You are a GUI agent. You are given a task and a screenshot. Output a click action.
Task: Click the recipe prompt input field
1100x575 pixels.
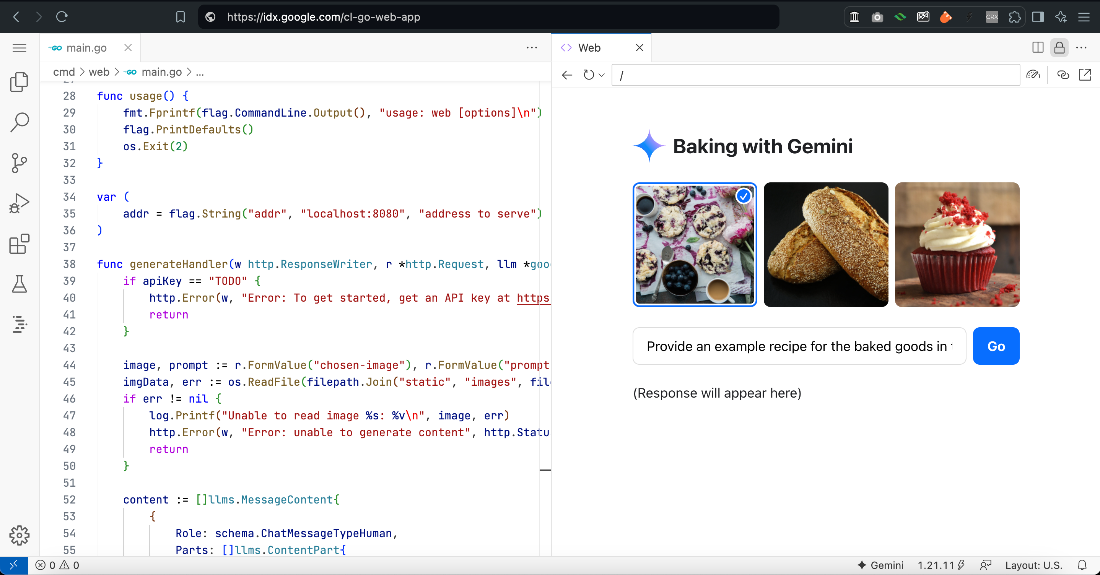[x=799, y=346]
